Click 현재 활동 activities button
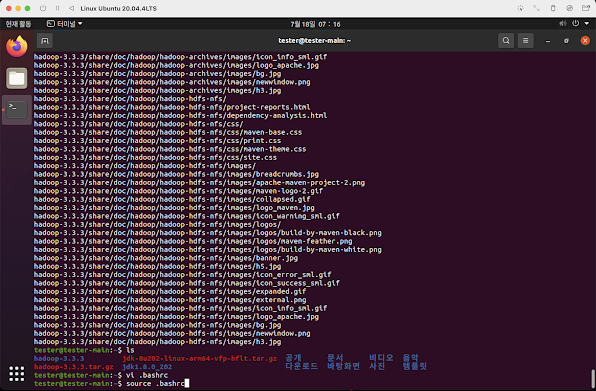This screenshot has width=596, height=391. pyautogui.click(x=18, y=24)
